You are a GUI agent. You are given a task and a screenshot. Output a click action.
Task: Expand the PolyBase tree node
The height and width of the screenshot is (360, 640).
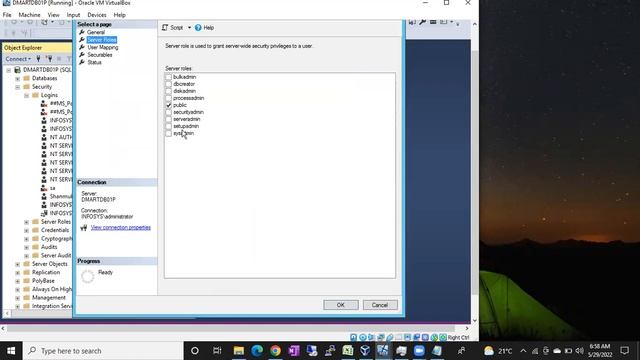18,281
